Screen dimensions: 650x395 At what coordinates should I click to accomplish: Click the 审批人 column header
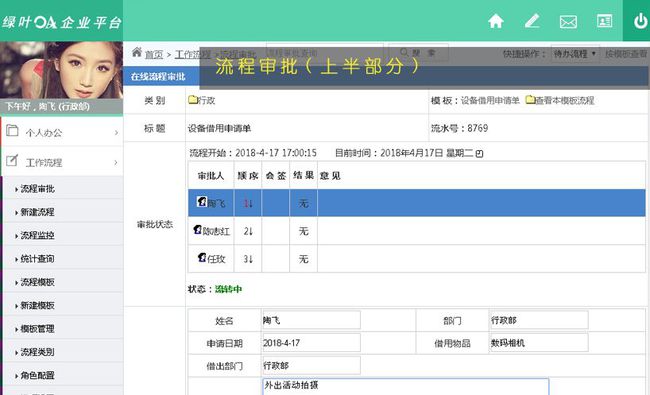pos(211,176)
